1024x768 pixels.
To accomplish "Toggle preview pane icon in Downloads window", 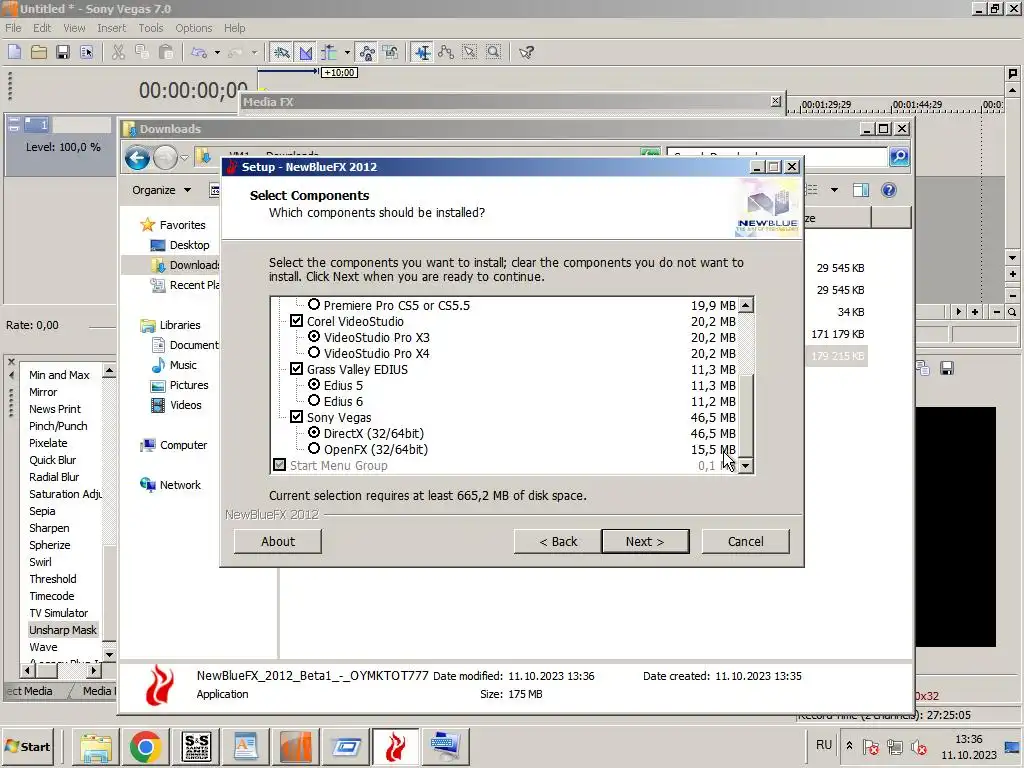I will point(861,190).
